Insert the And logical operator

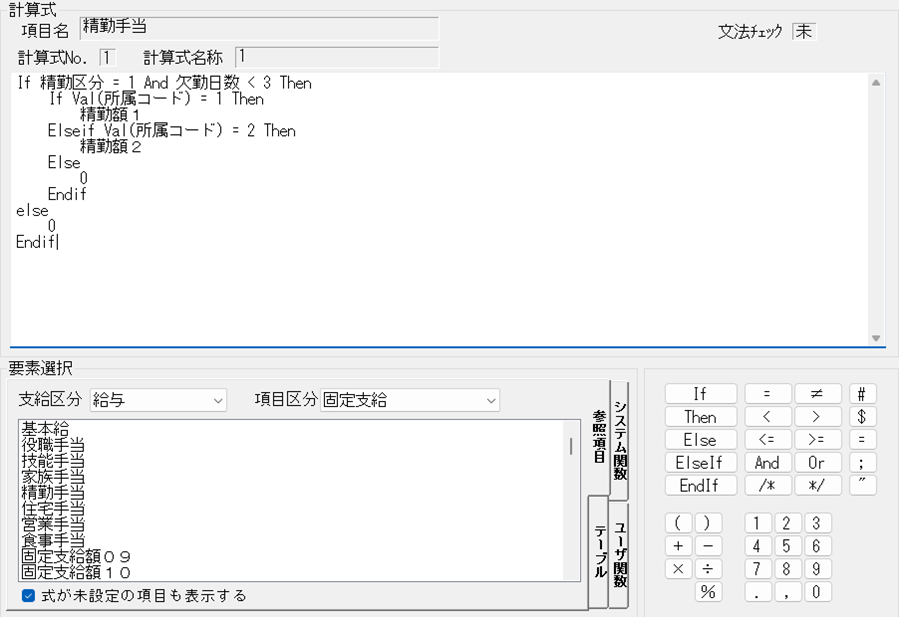pos(768,462)
